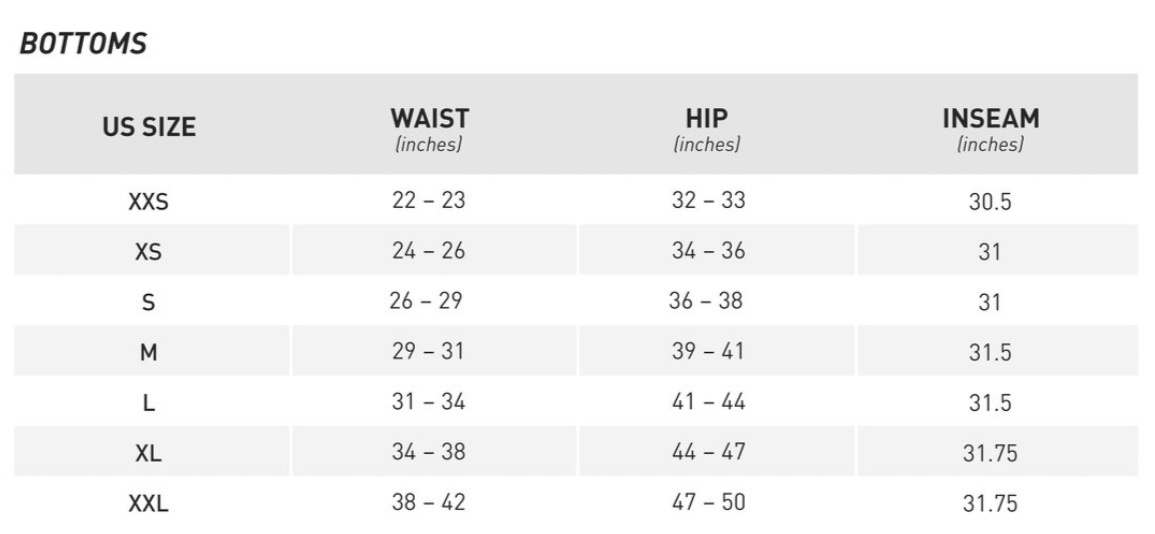Click the 47 – 50 hip measurement

[x=708, y=502]
